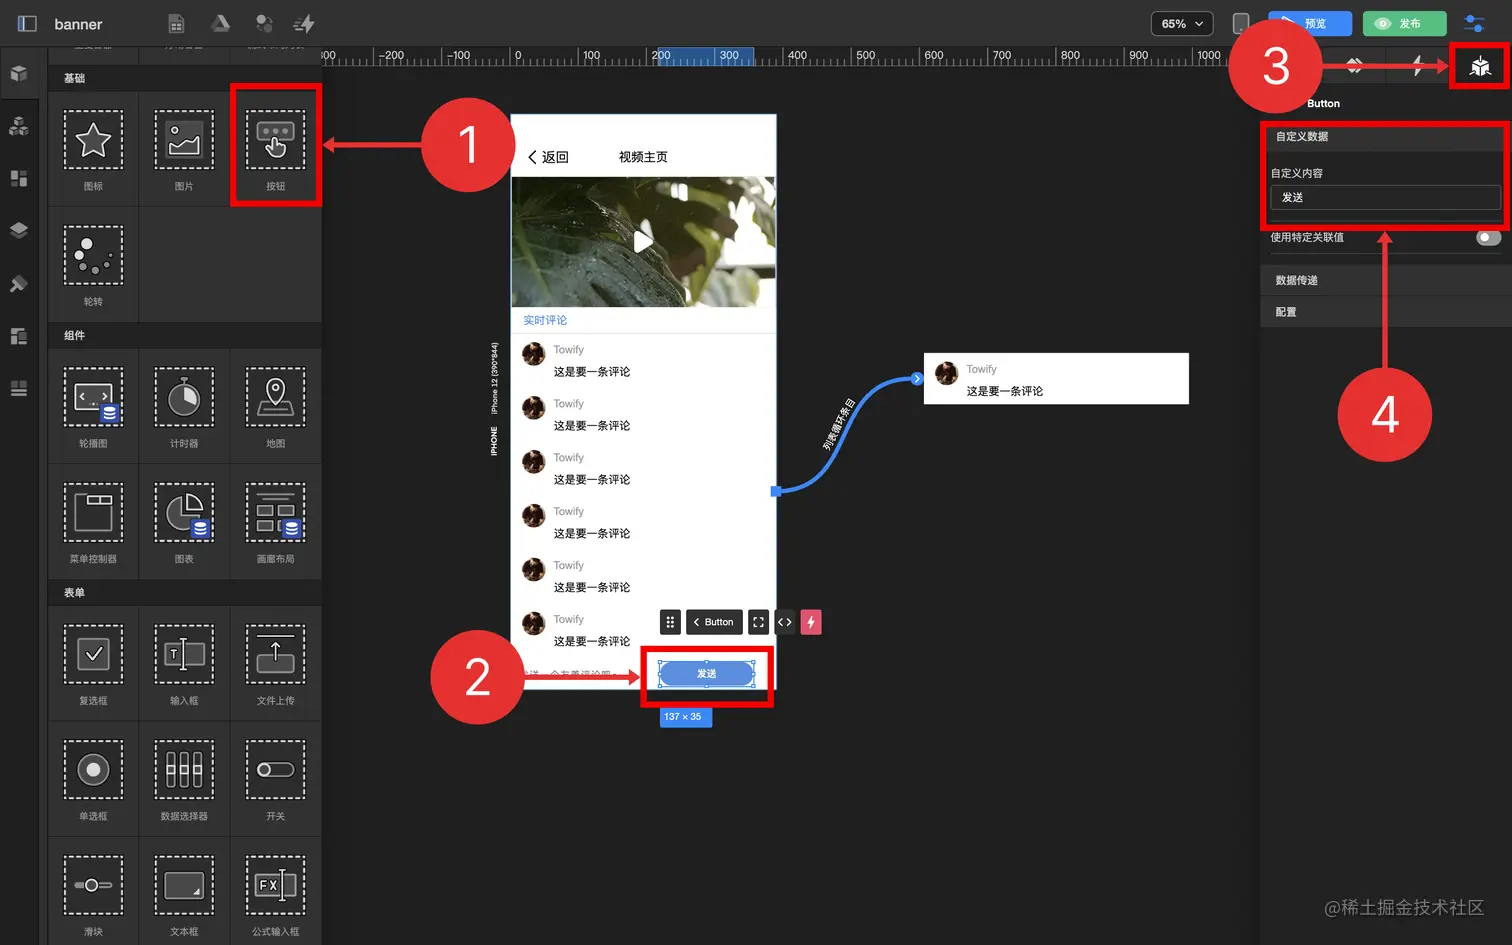The width and height of the screenshot is (1512, 945).
Task: Switch to the data cube tab in right panel
Action: click(1480, 66)
